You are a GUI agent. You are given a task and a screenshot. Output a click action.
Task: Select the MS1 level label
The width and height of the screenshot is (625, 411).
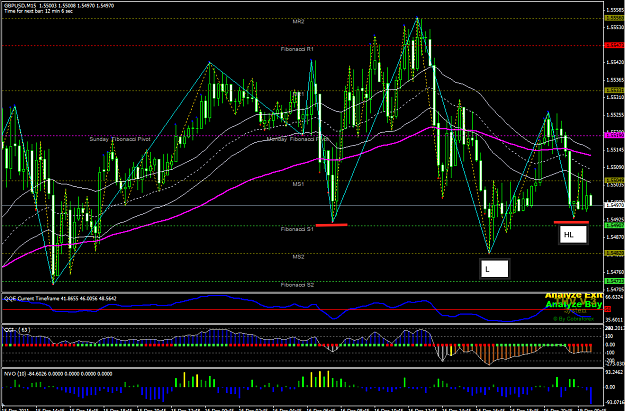[x=298, y=184]
